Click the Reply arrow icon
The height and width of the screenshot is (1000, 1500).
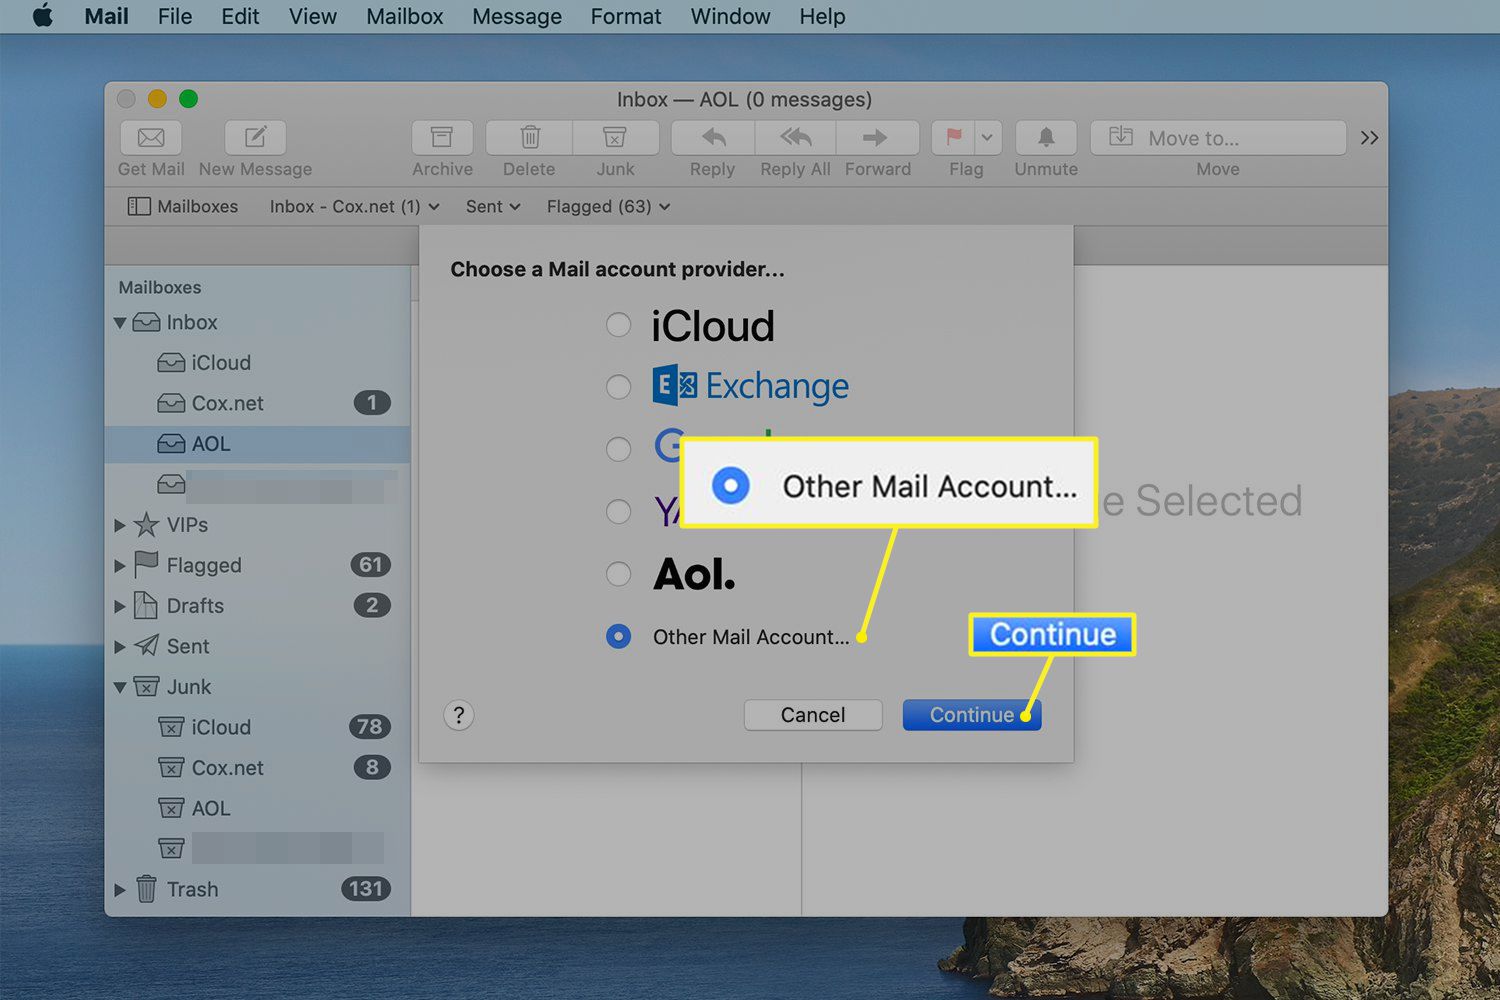pyautogui.click(x=713, y=137)
